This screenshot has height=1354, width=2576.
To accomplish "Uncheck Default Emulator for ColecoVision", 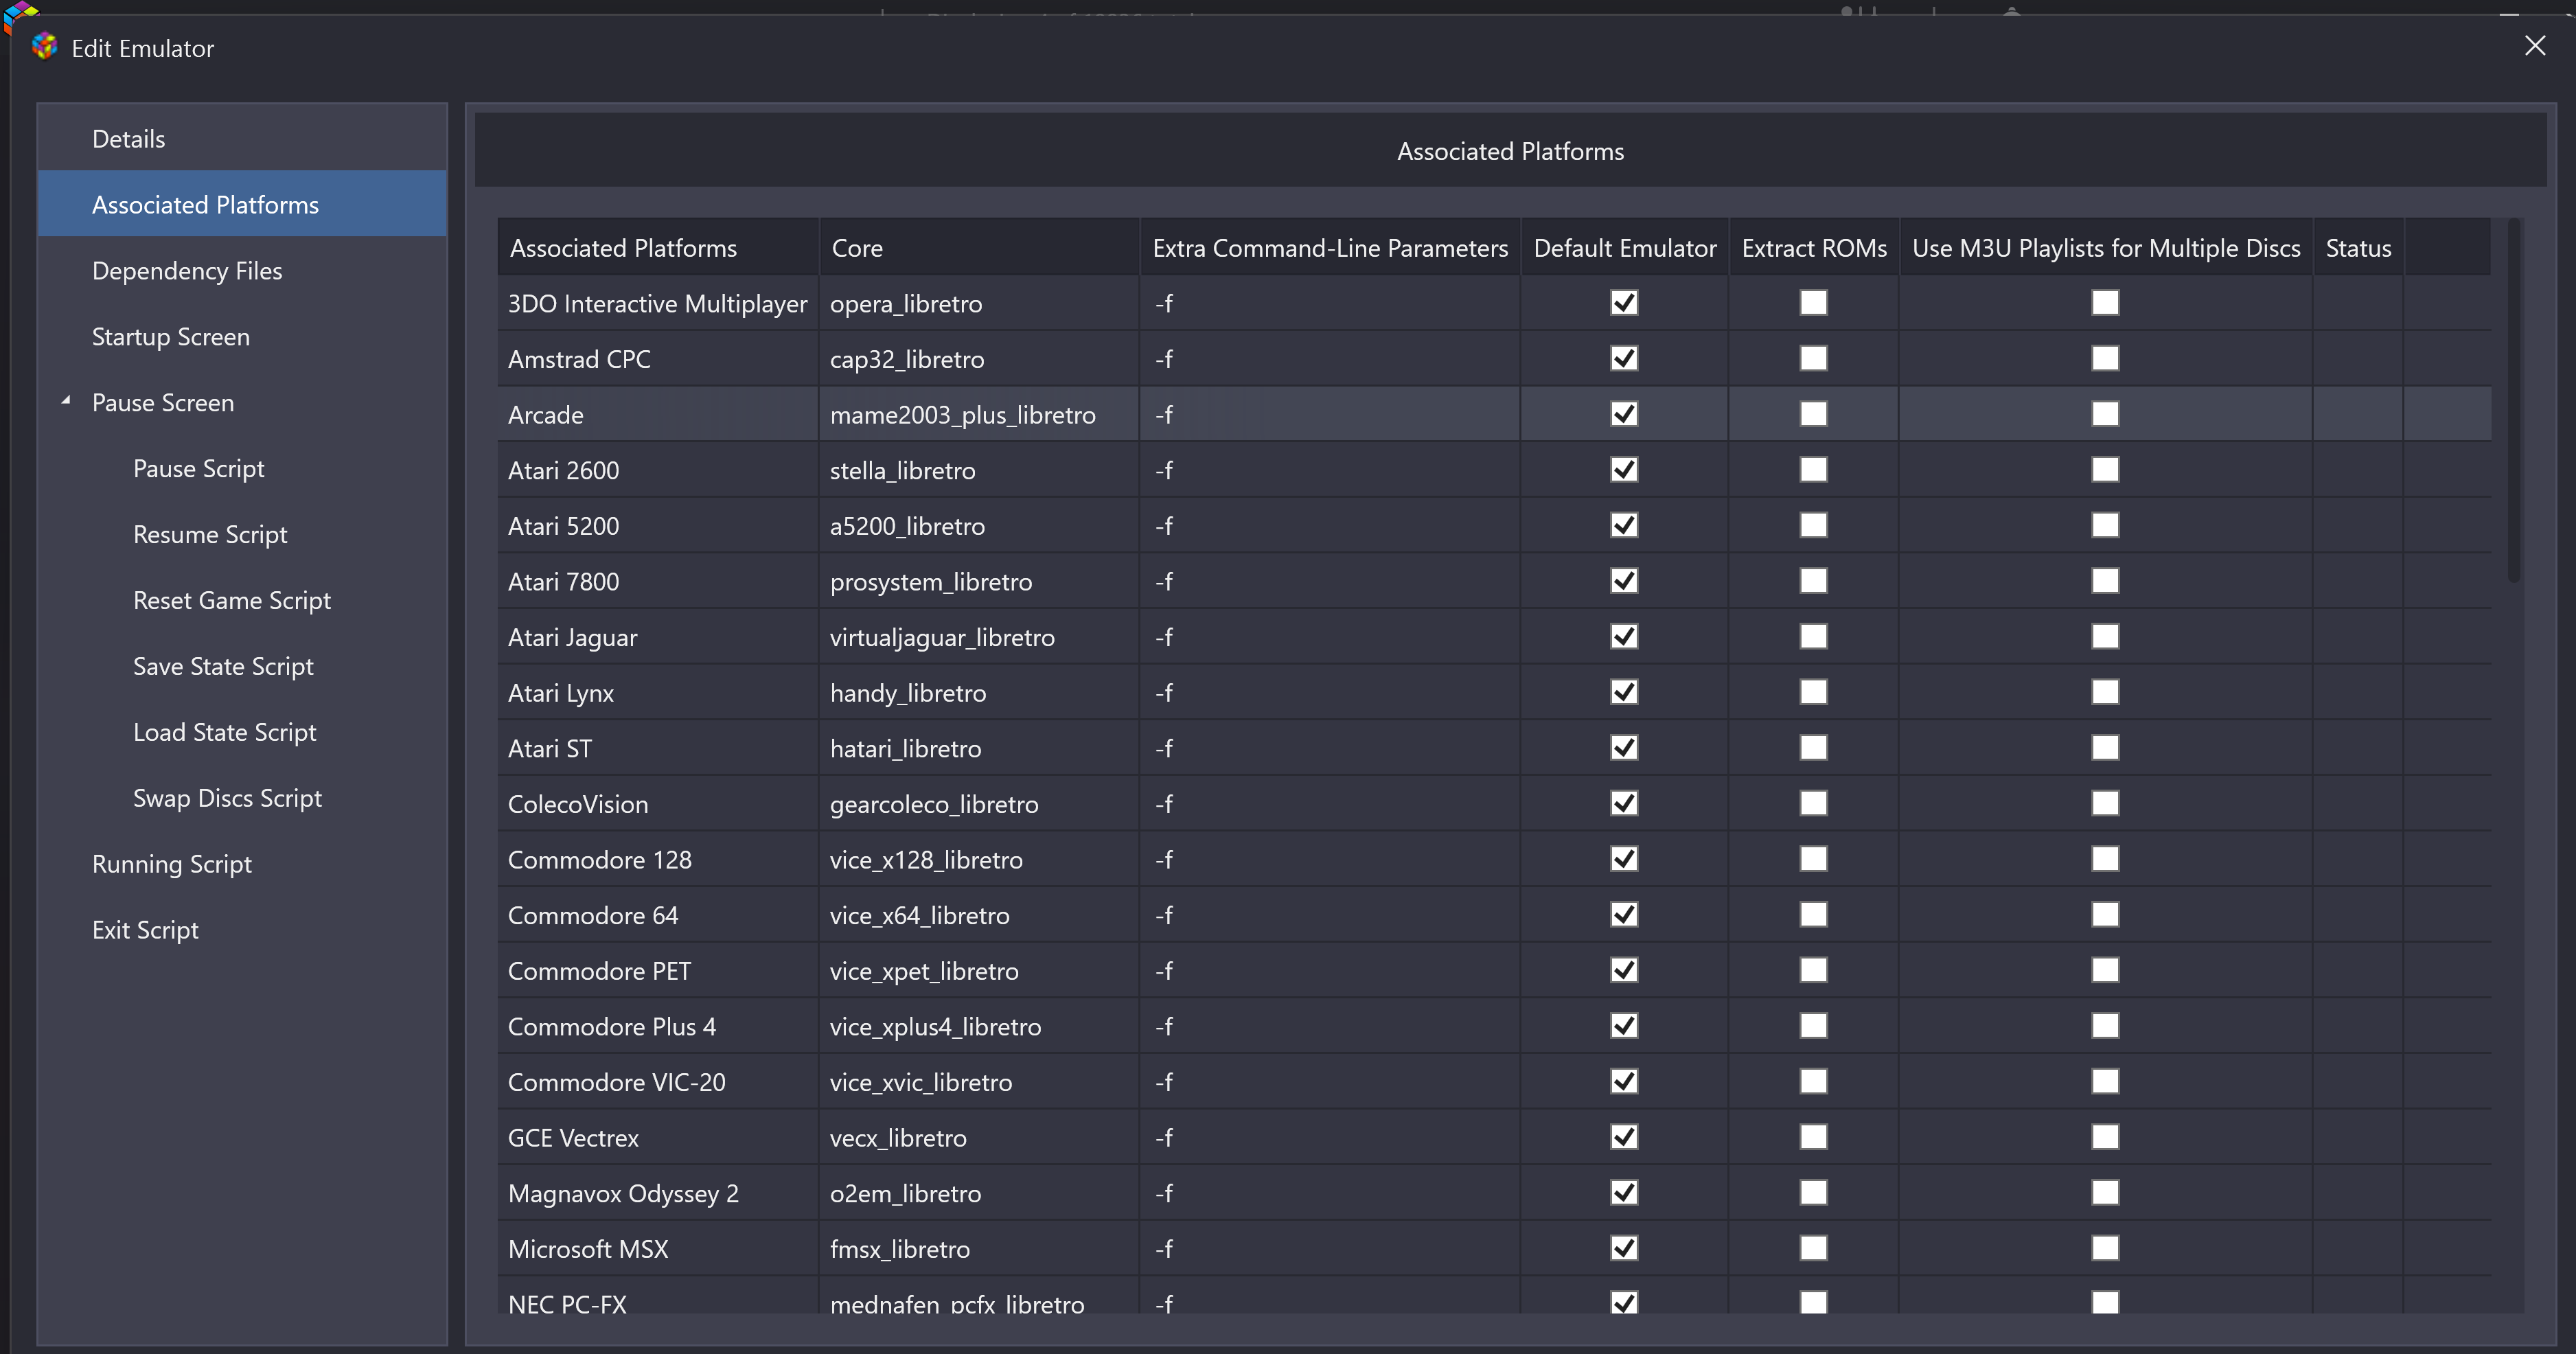I will coord(1624,803).
